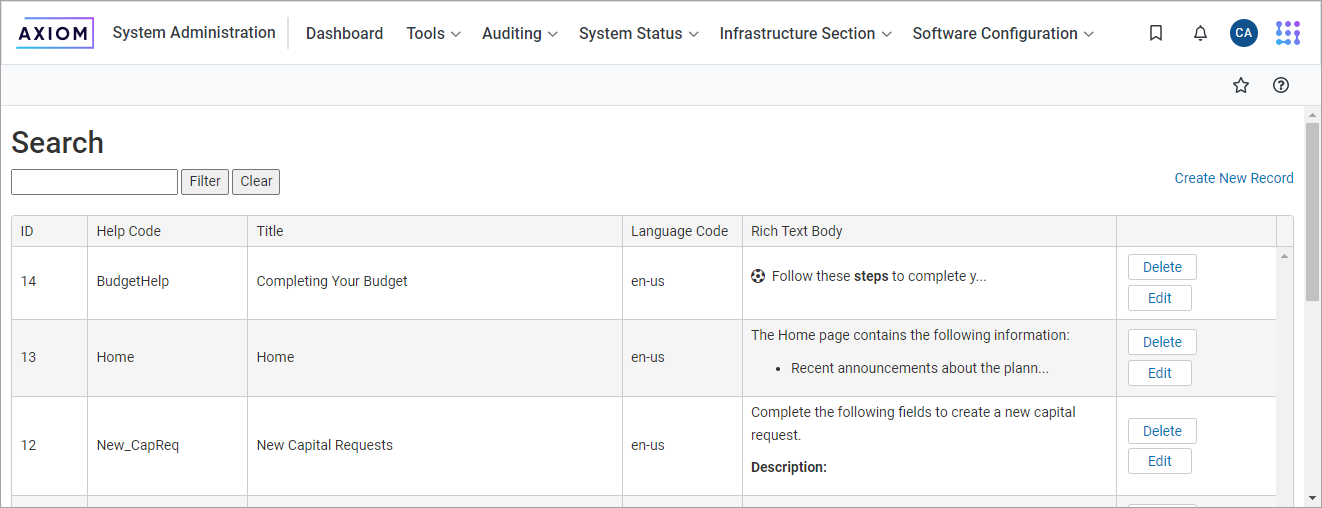Edit the New_CapReq record
Viewport: 1322px width, 508px height.
pos(1159,461)
